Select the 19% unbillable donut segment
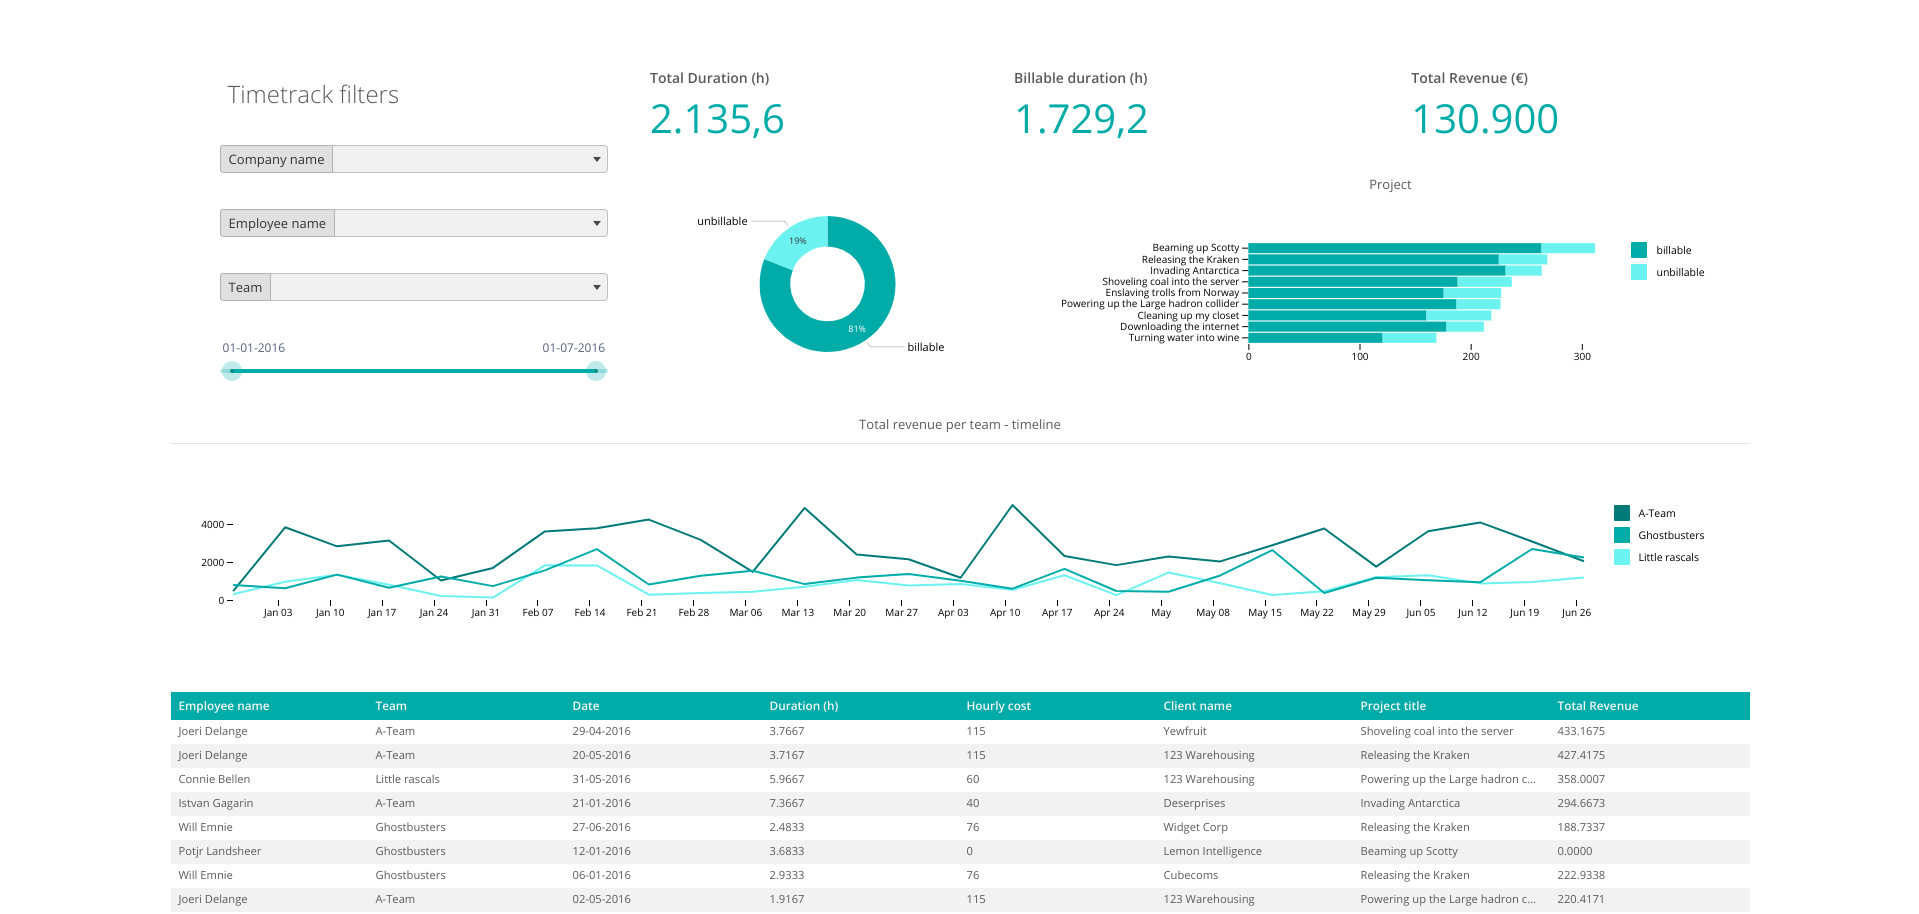Image resolution: width=1919 pixels, height=914 pixels. [x=797, y=240]
